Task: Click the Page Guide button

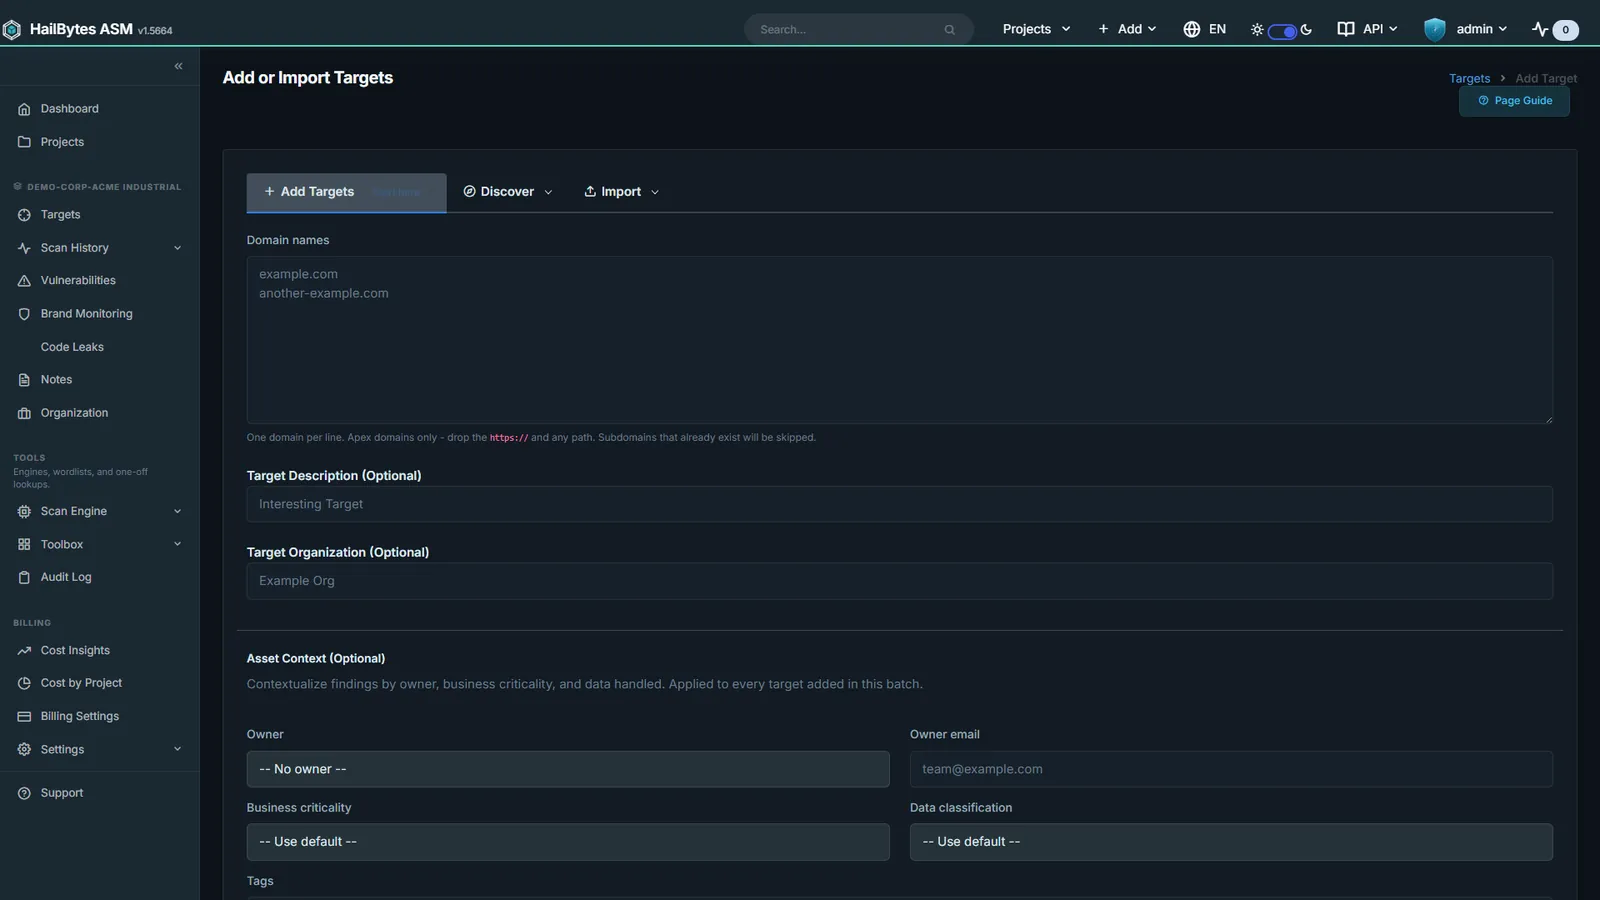Action: pyautogui.click(x=1514, y=101)
